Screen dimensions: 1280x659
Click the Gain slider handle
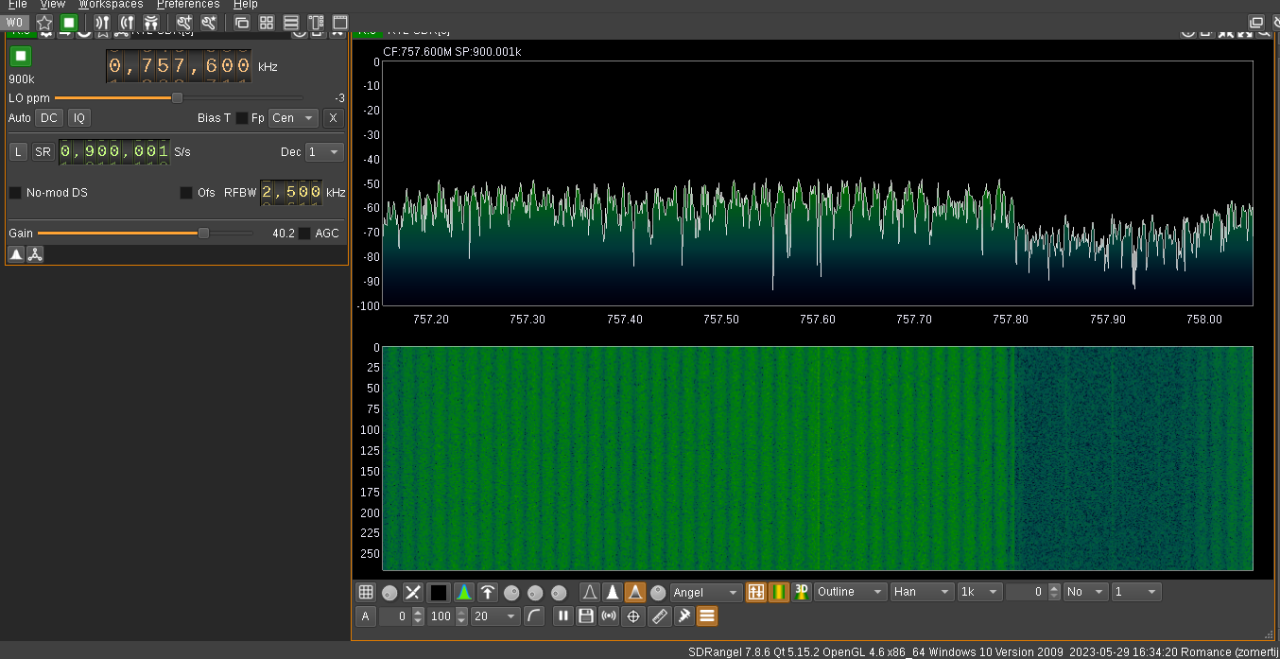click(204, 233)
